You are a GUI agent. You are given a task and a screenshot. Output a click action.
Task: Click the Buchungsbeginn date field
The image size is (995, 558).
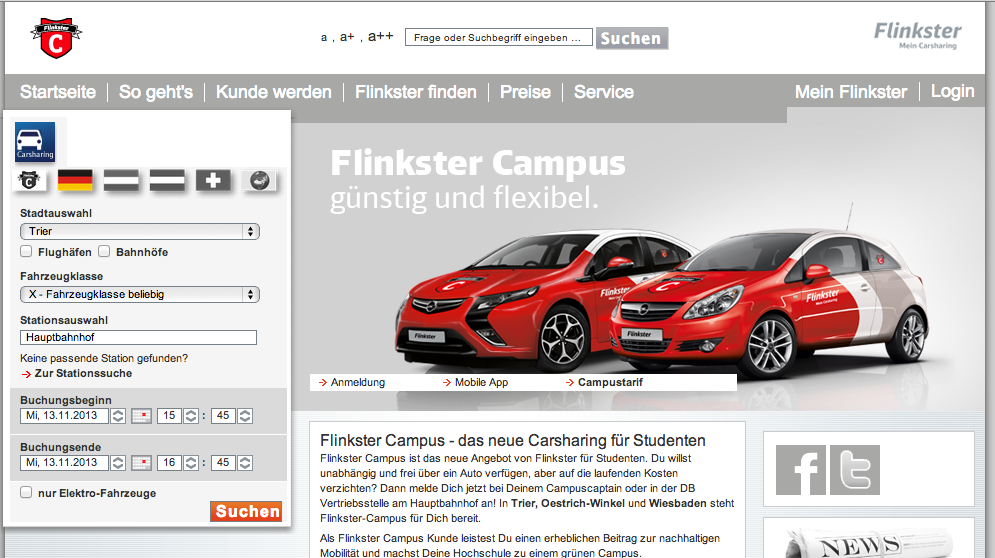[x=64, y=416]
